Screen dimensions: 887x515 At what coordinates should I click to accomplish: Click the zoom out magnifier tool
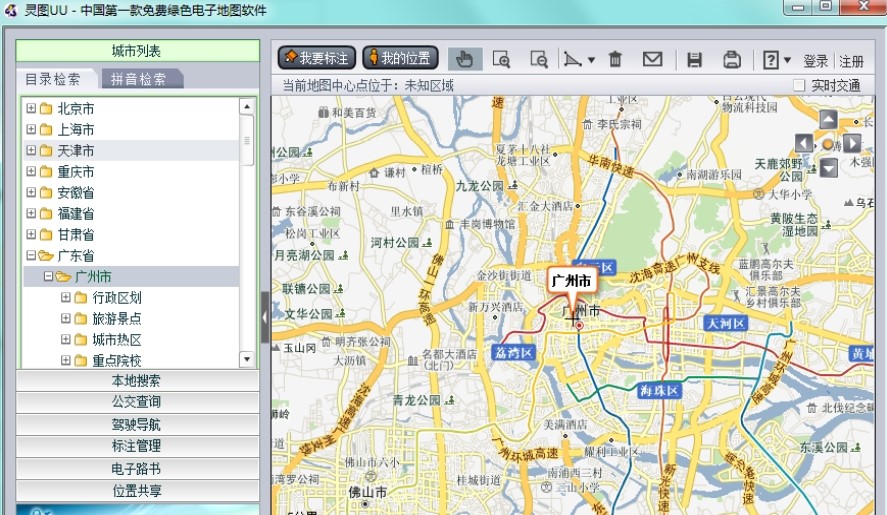pyautogui.click(x=538, y=59)
